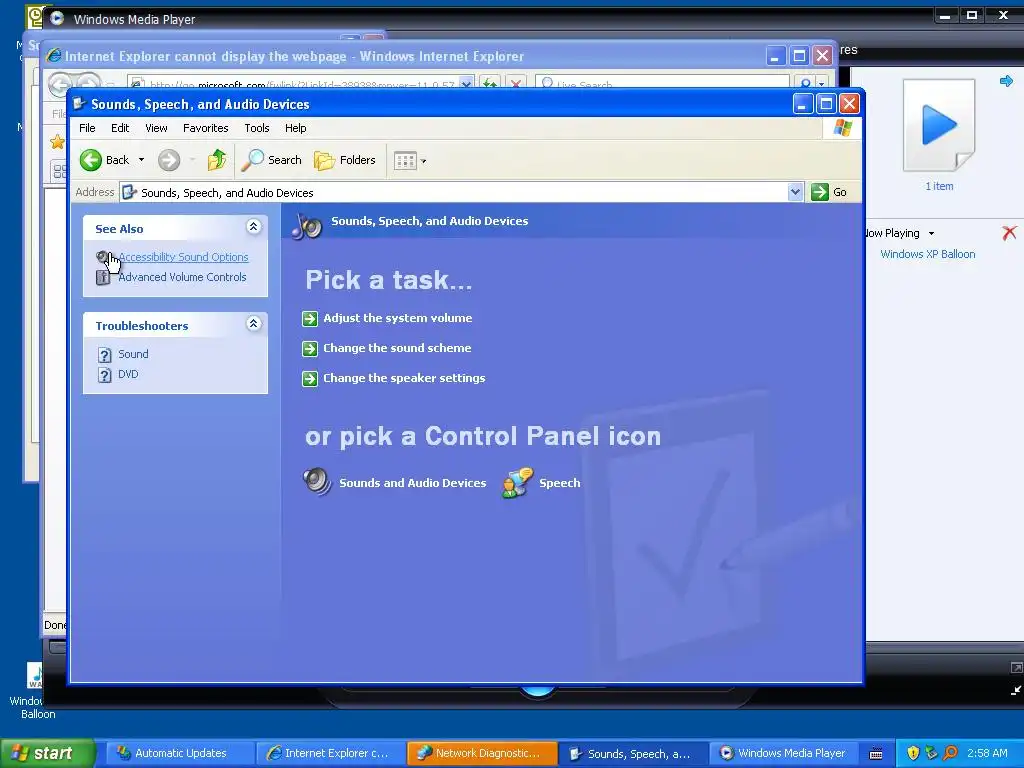
Task: Click arrow icon beside Change the sound scheme
Action: tap(310, 349)
